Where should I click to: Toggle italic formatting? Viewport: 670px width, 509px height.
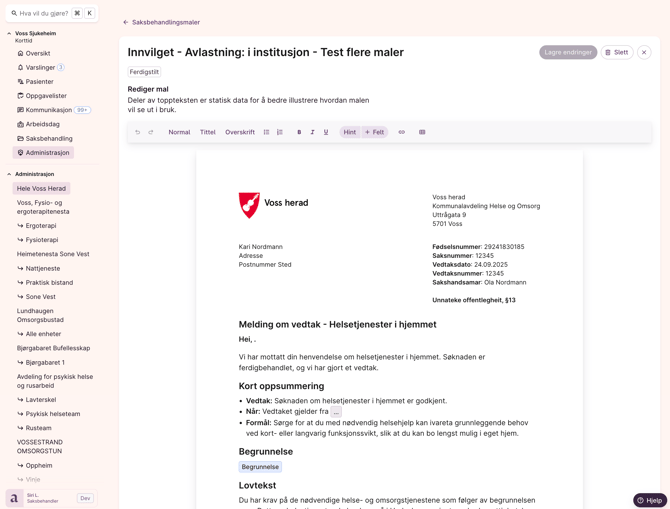[312, 132]
